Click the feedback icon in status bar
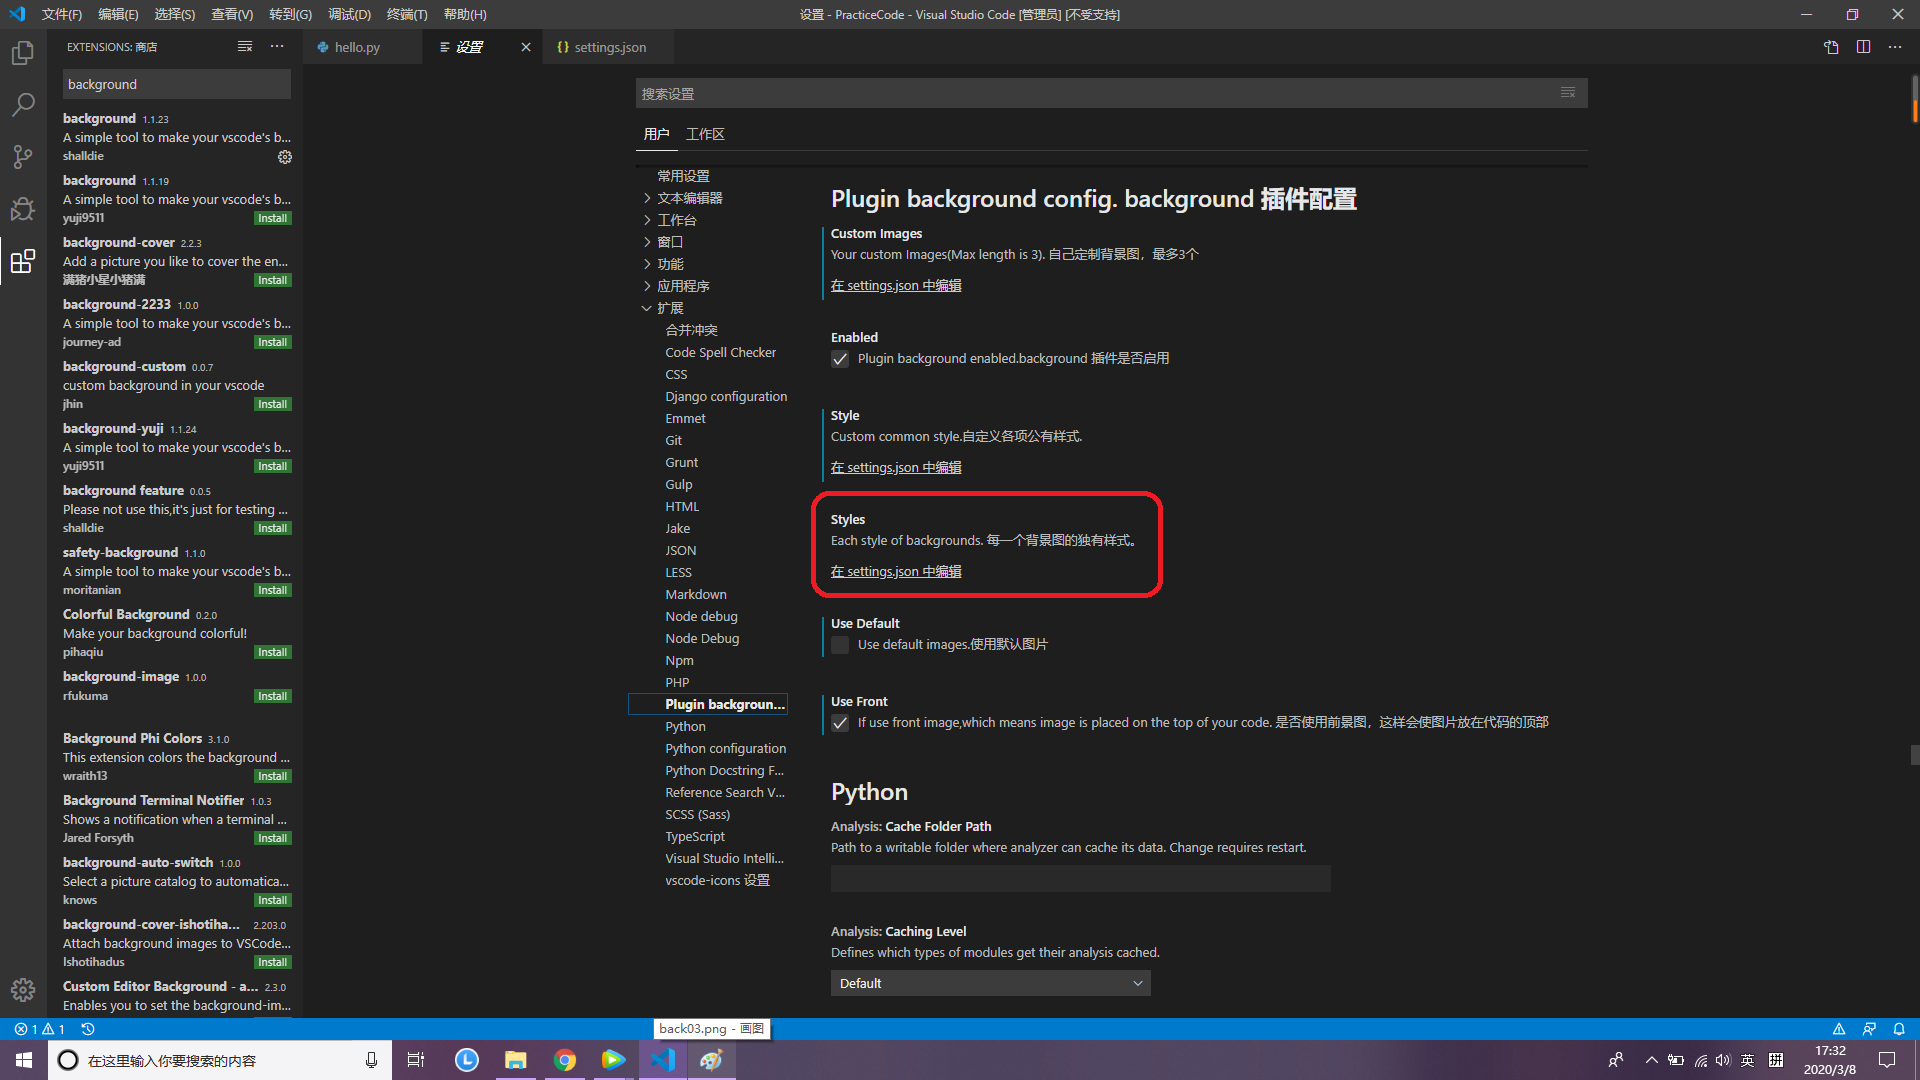 pyautogui.click(x=1869, y=1029)
